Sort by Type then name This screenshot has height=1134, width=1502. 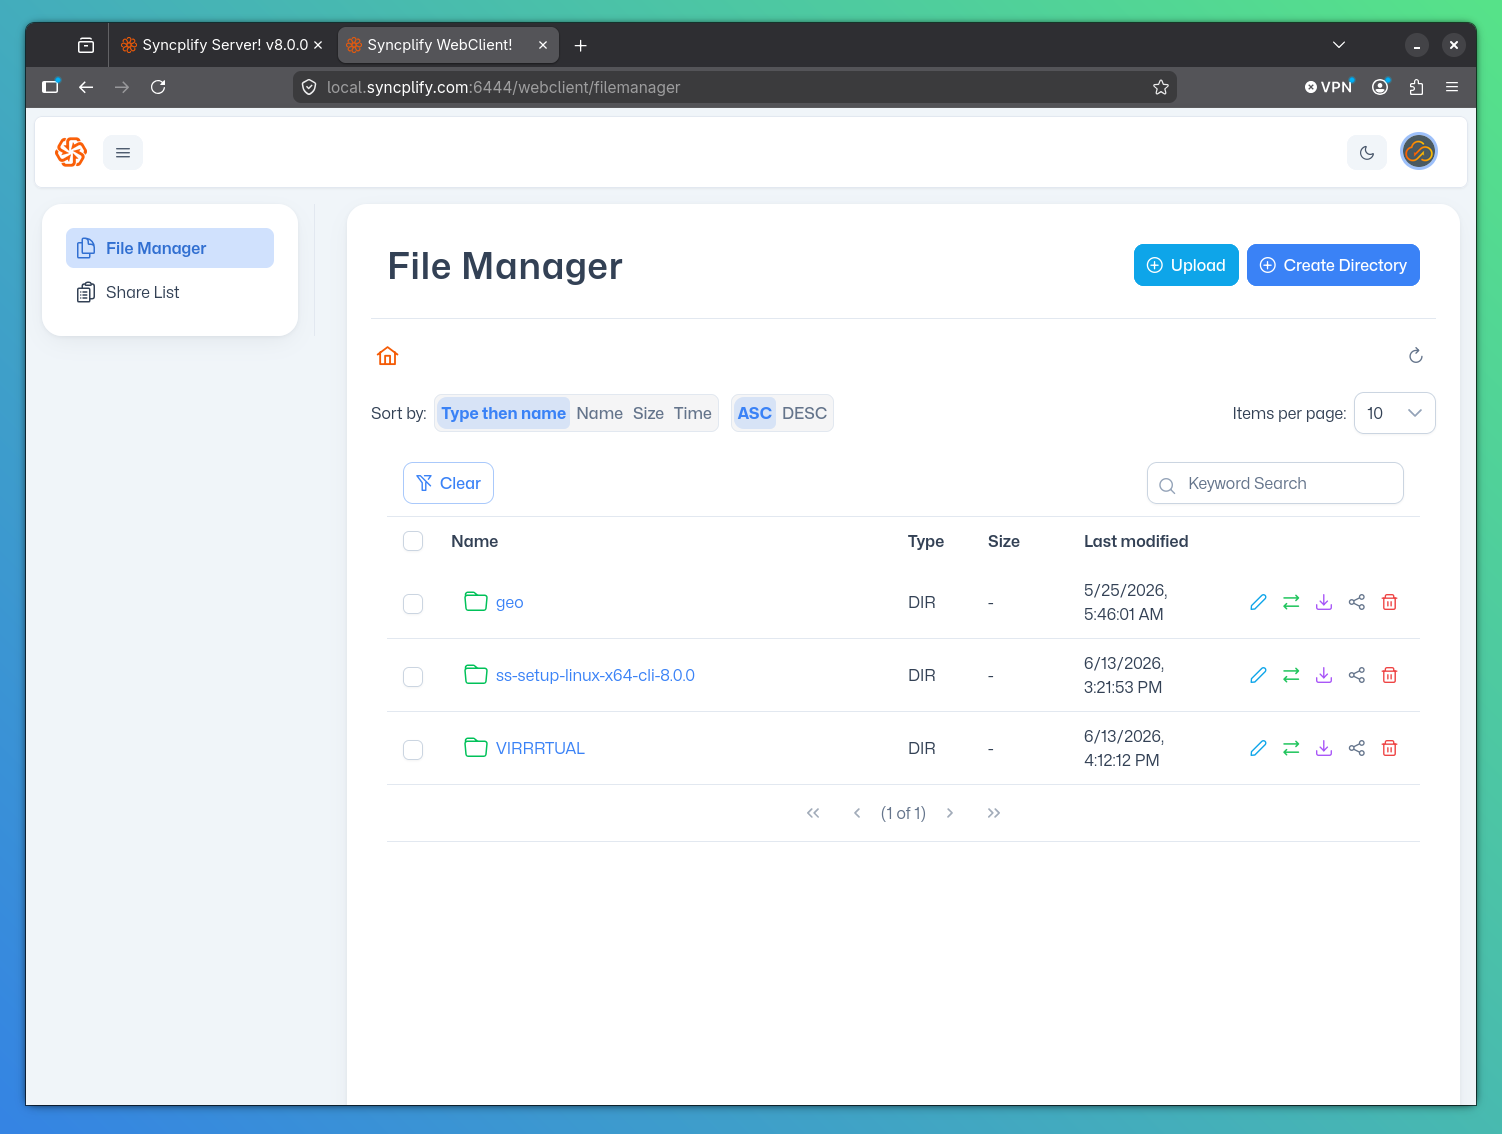coord(503,413)
